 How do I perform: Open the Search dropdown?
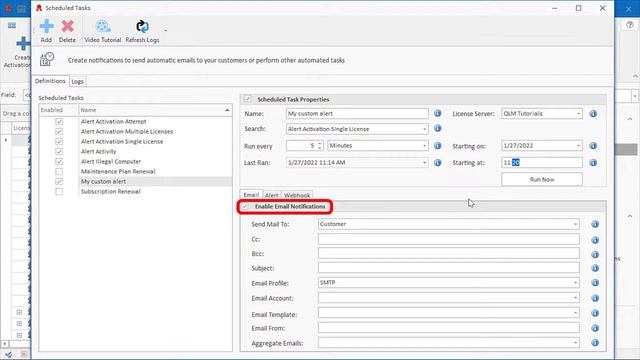click(x=424, y=129)
